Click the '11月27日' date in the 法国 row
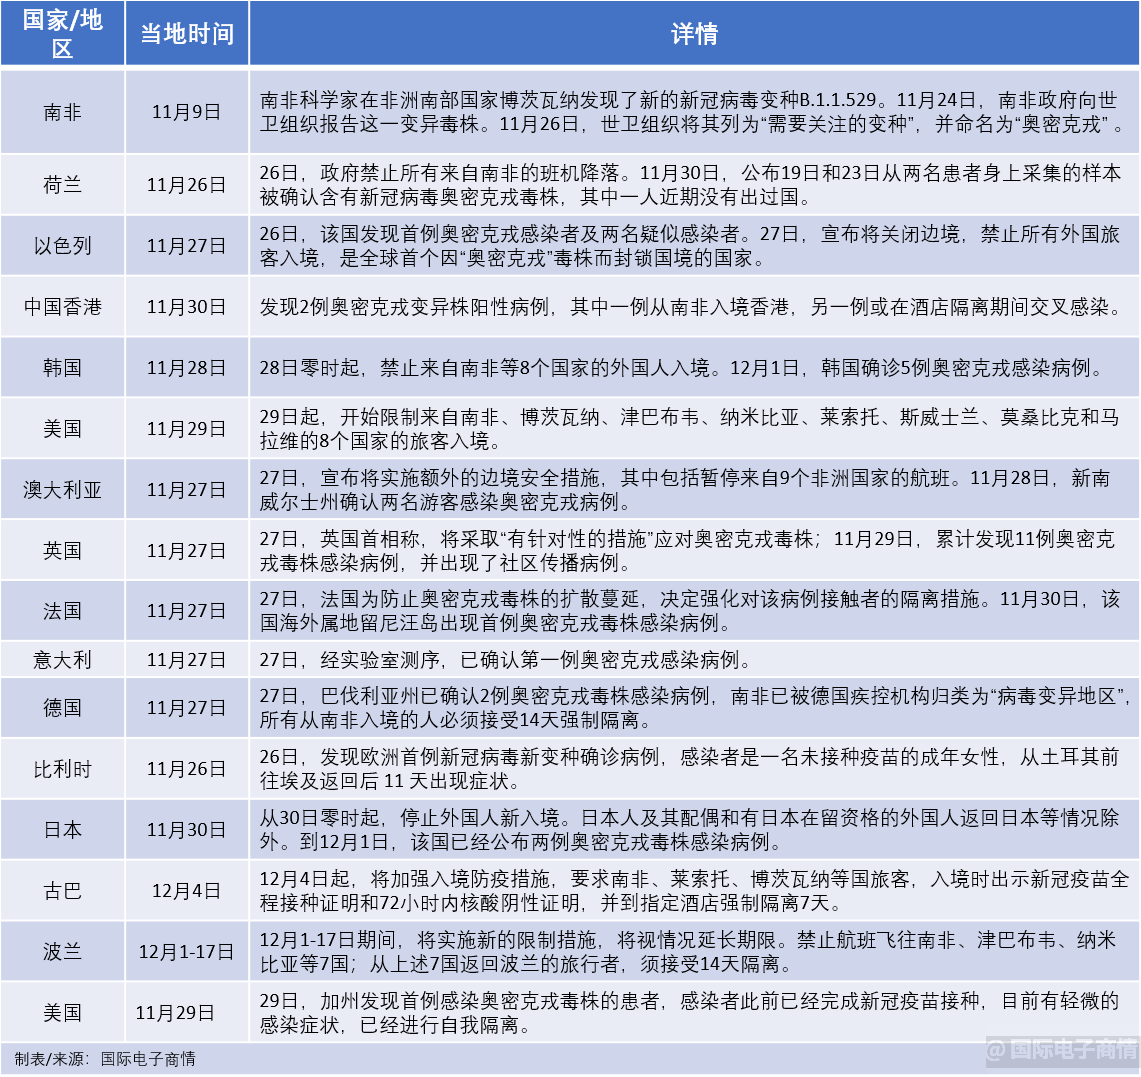The width and height of the screenshot is (1141, 1077). [x=187, y=611]
